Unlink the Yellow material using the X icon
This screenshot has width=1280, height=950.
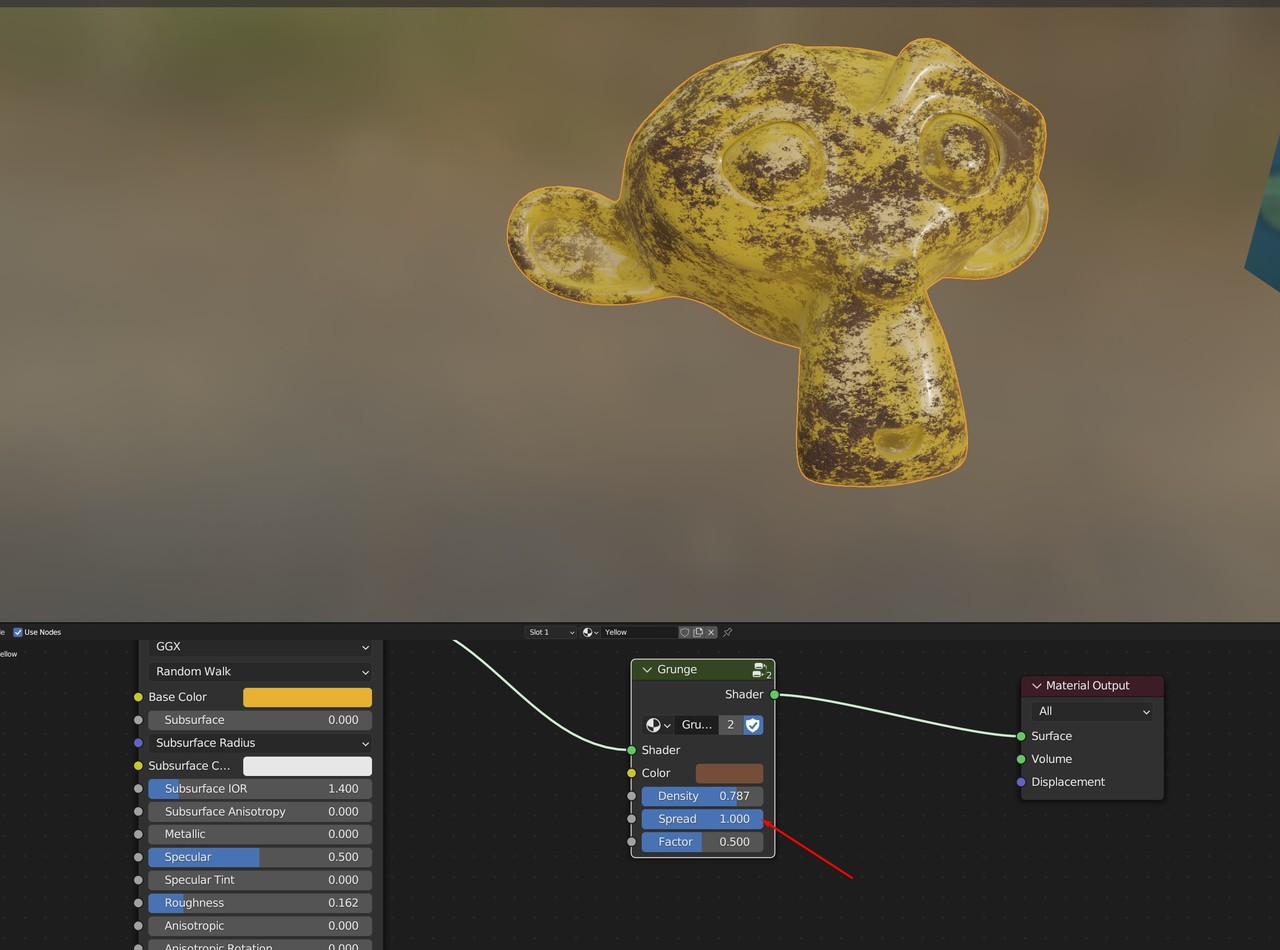tap(711, 632)
